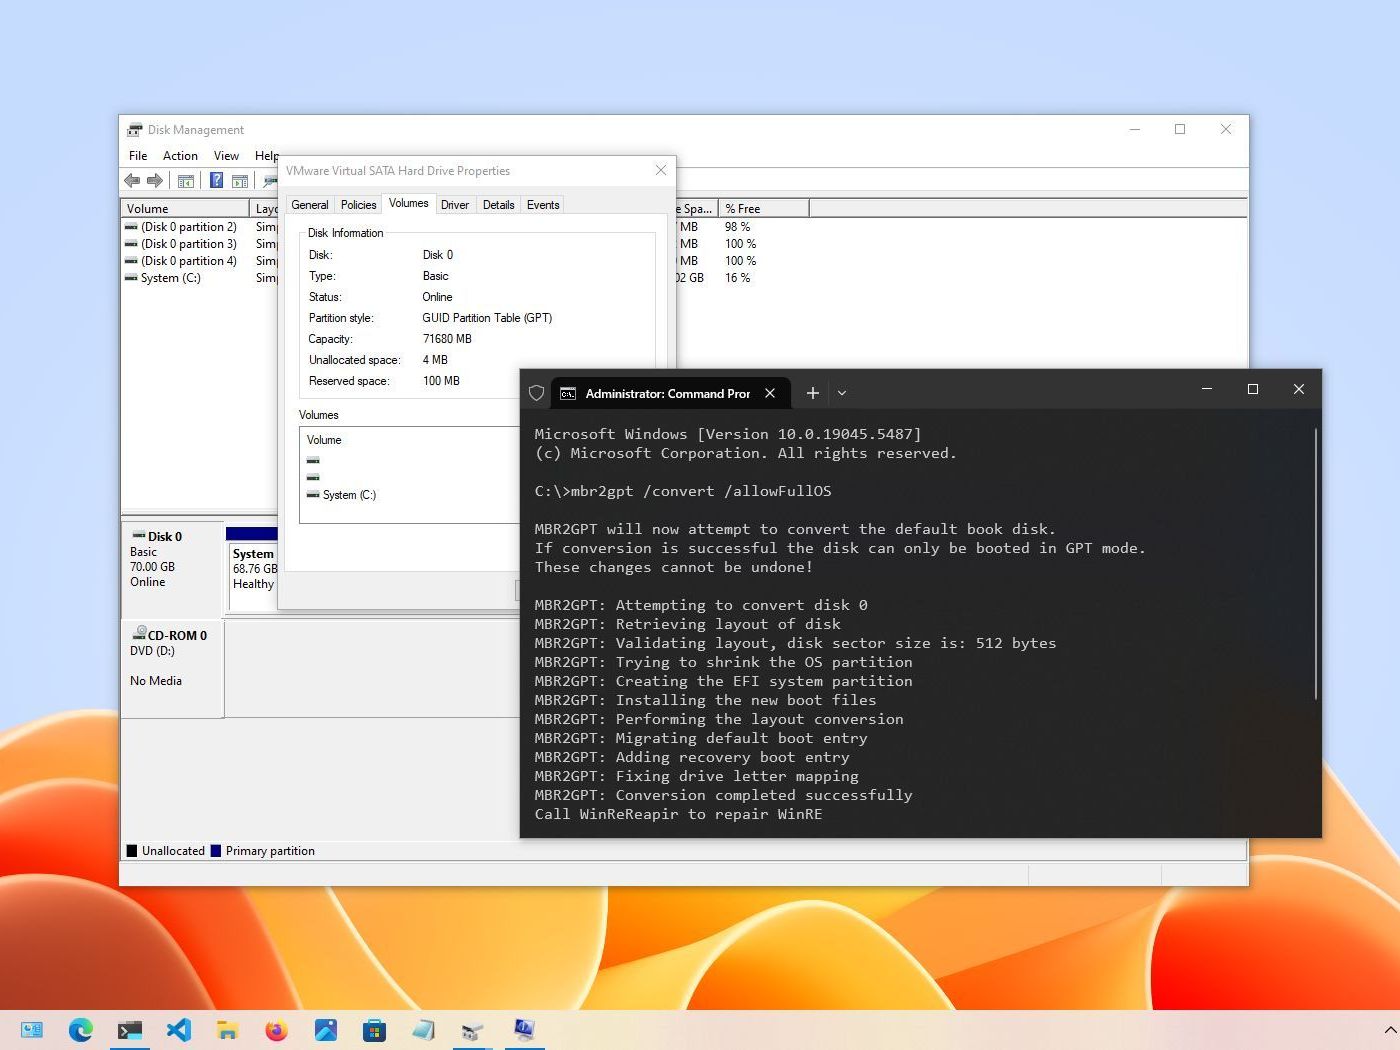This screenshot has width=1400, height=1050.
Task: Click the Command Prompt tab icon
Action: click(568, 394)
